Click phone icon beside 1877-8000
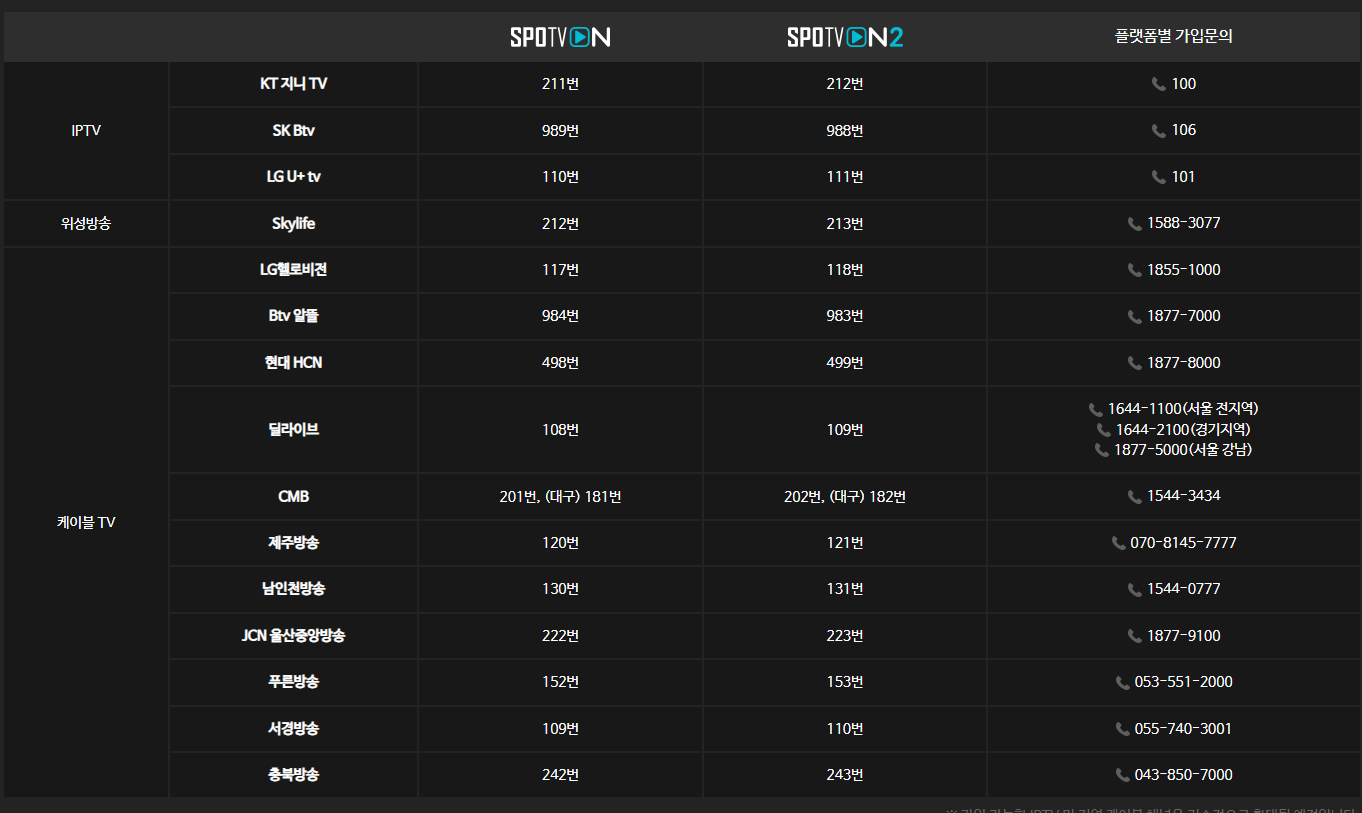Screen dimensions: 1362x813 point(1135,363)
